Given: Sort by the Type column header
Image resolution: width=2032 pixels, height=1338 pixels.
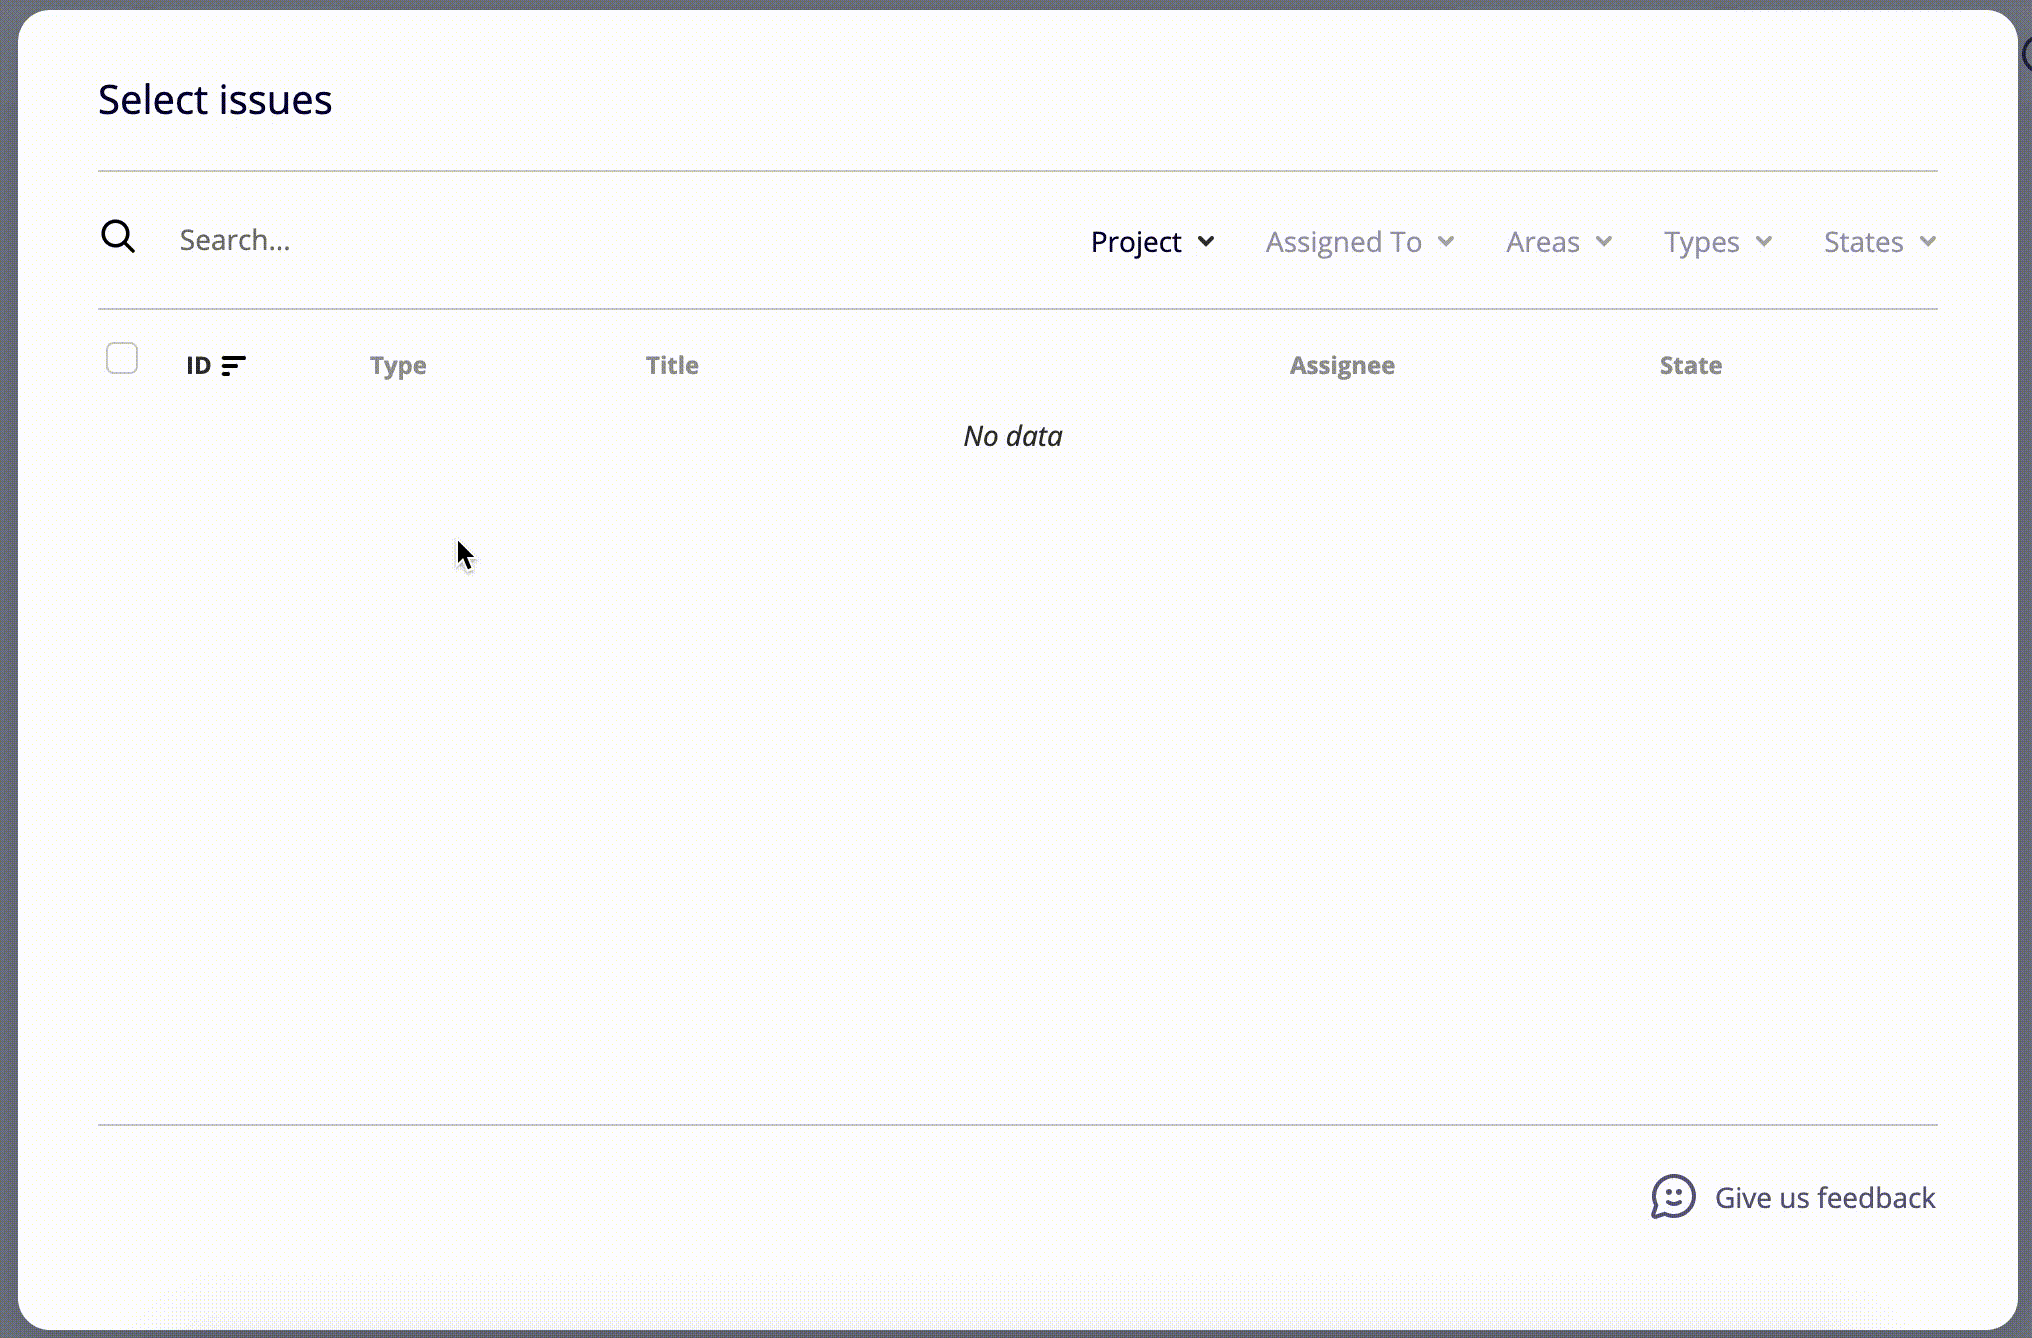Looking at the screenshot, I should 398,366.
